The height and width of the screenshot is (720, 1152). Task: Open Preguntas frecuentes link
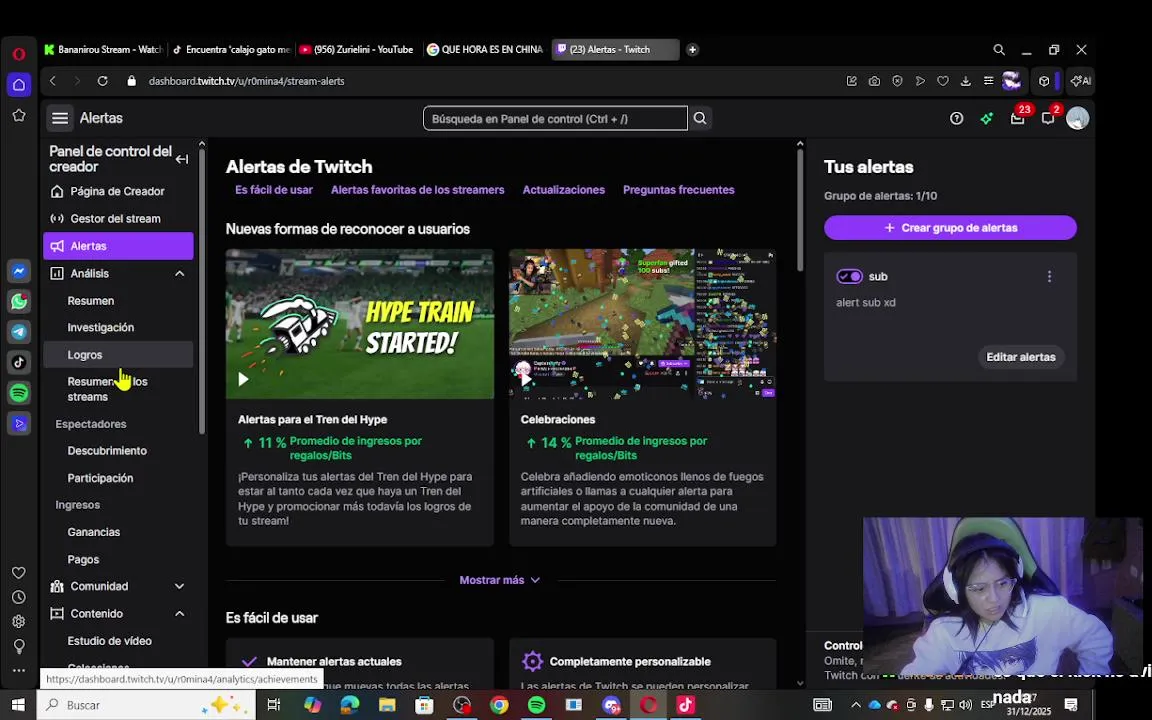click(679, 190)
